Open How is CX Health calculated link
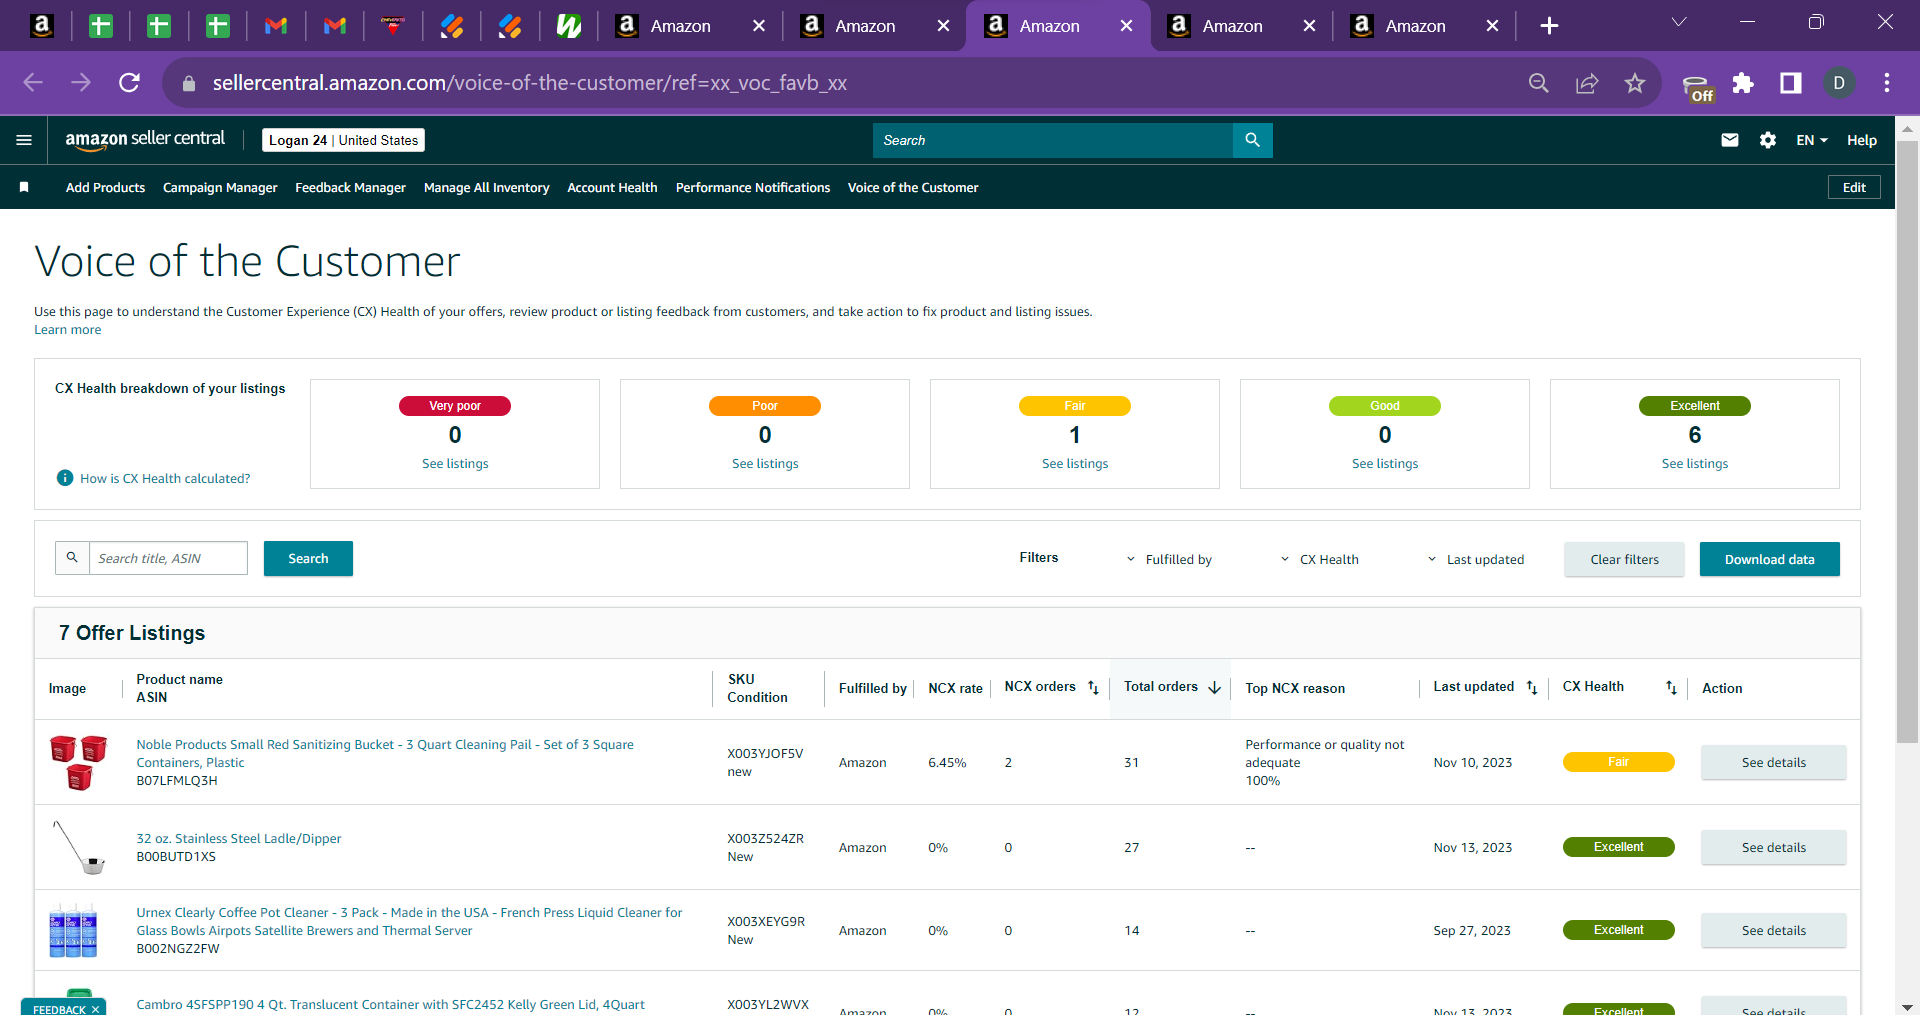This screenshot has height=1015, width=1920. point(165,479)
